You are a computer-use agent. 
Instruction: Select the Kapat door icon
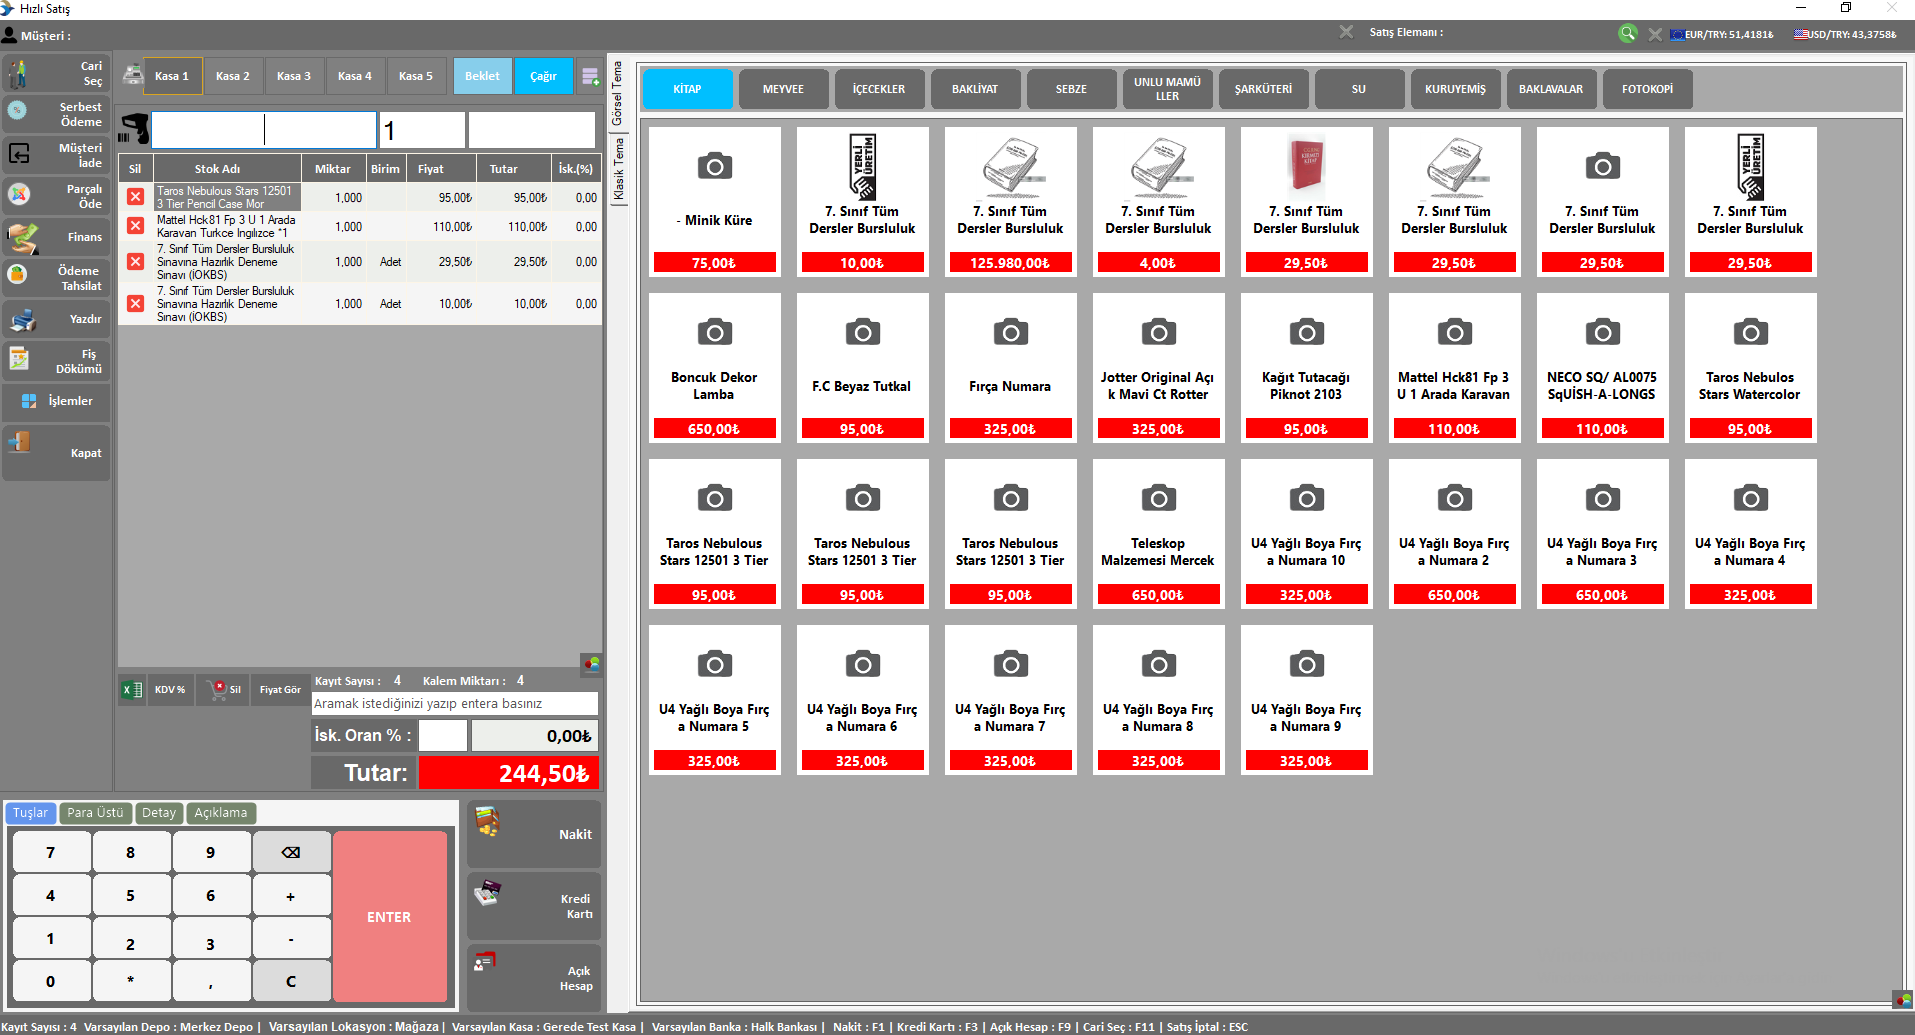(x=20, y=442)
